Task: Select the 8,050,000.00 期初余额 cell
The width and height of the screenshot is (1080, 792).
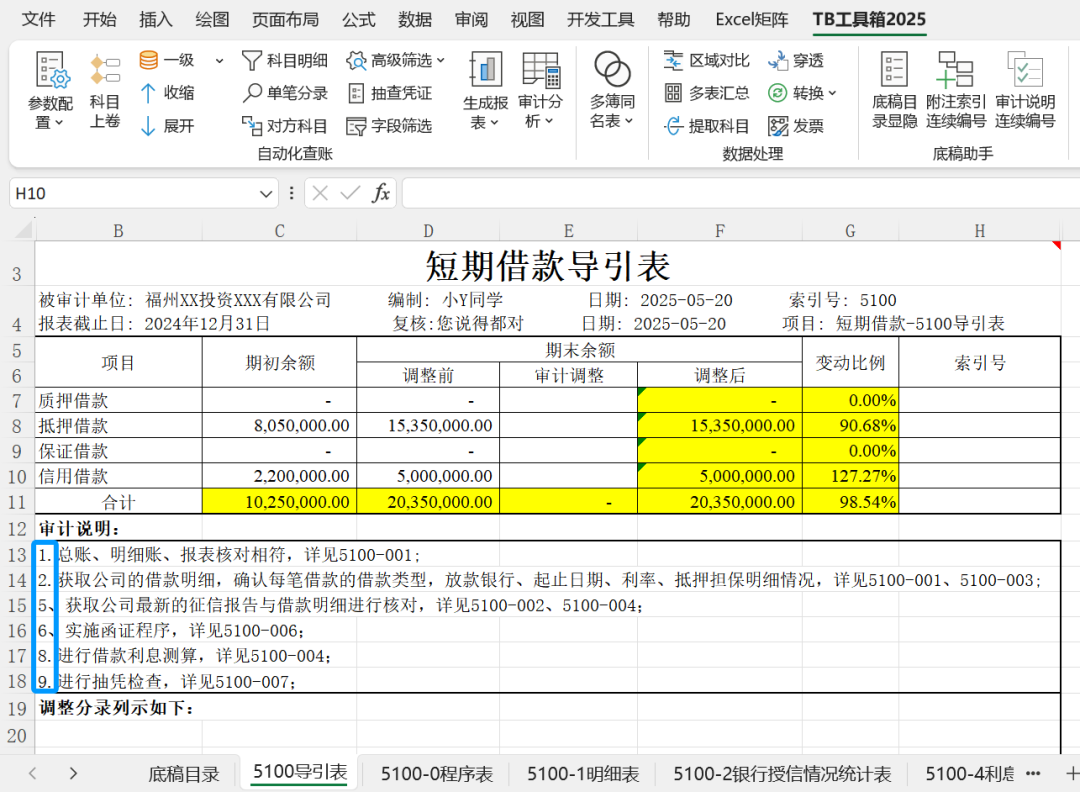Action: click(x=280, y=426)
